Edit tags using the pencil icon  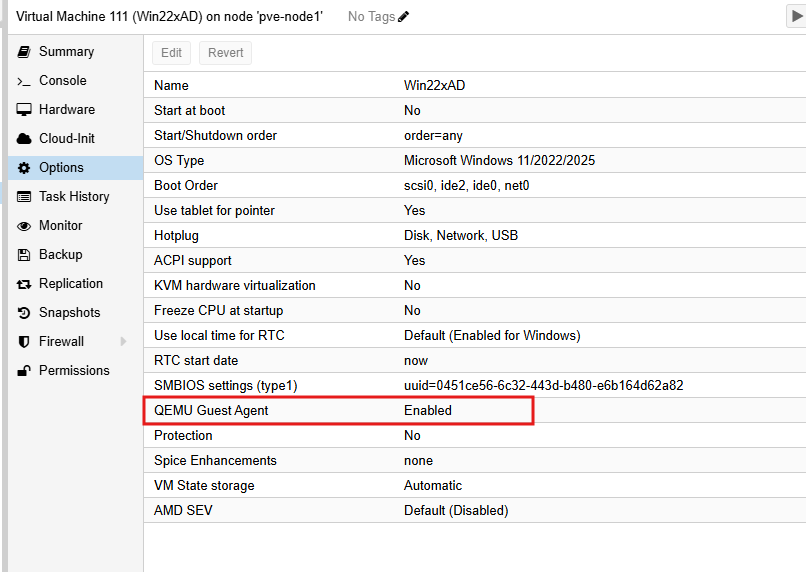[x=404, y=17]
